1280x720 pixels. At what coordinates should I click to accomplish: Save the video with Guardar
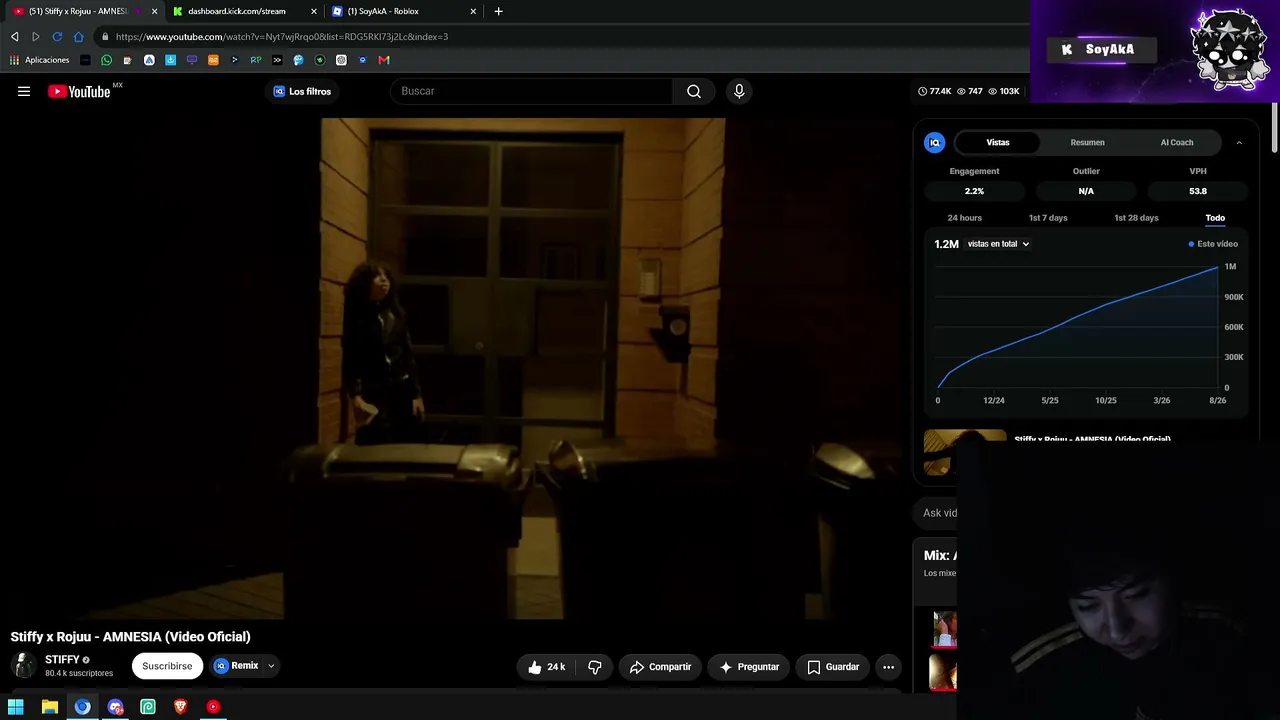[833, 667]
